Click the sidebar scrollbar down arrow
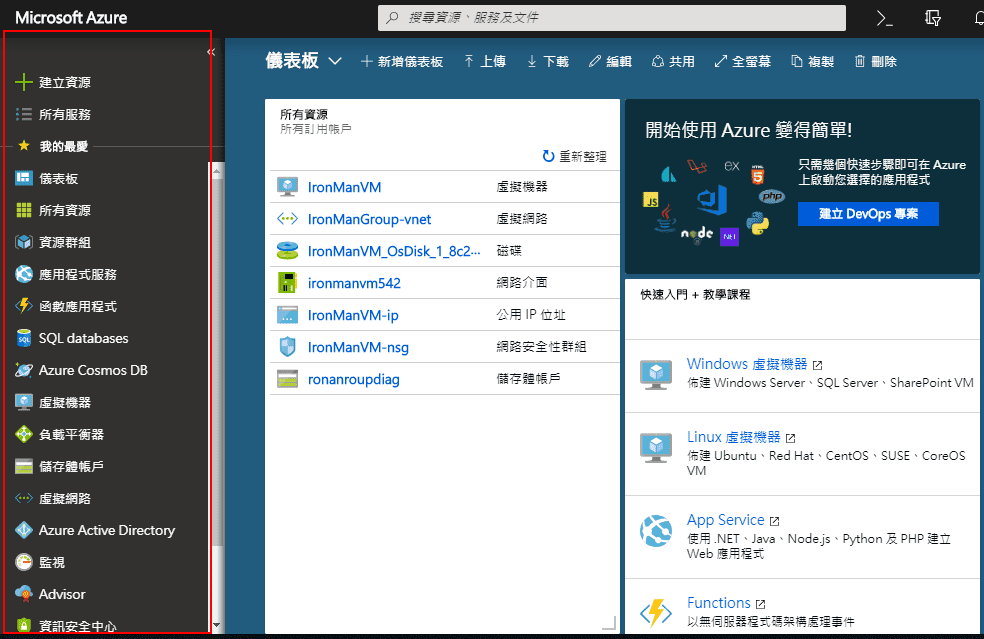984x639 pixels. point(217,625)
